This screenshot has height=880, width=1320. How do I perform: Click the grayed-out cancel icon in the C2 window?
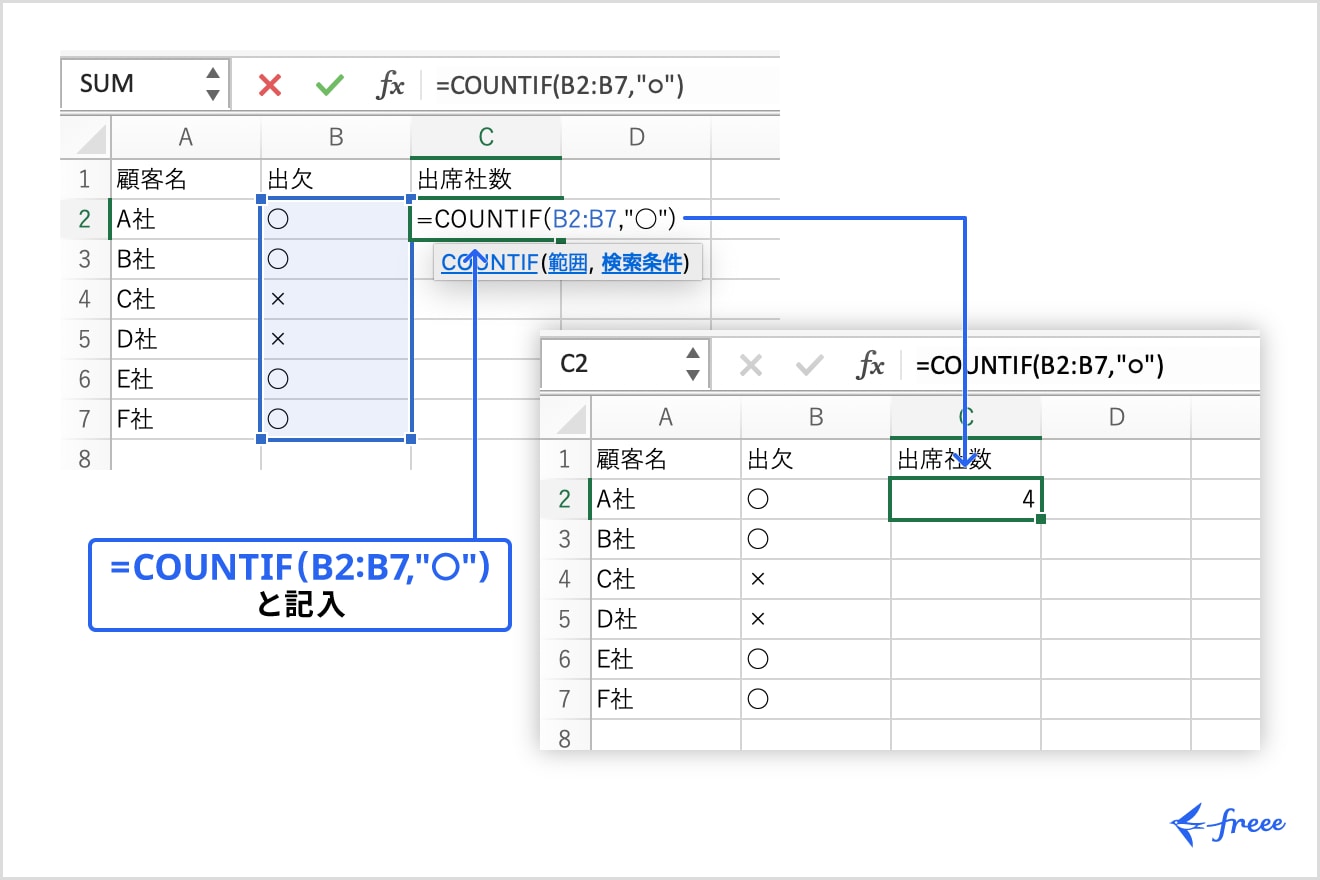tap(750, 364)
